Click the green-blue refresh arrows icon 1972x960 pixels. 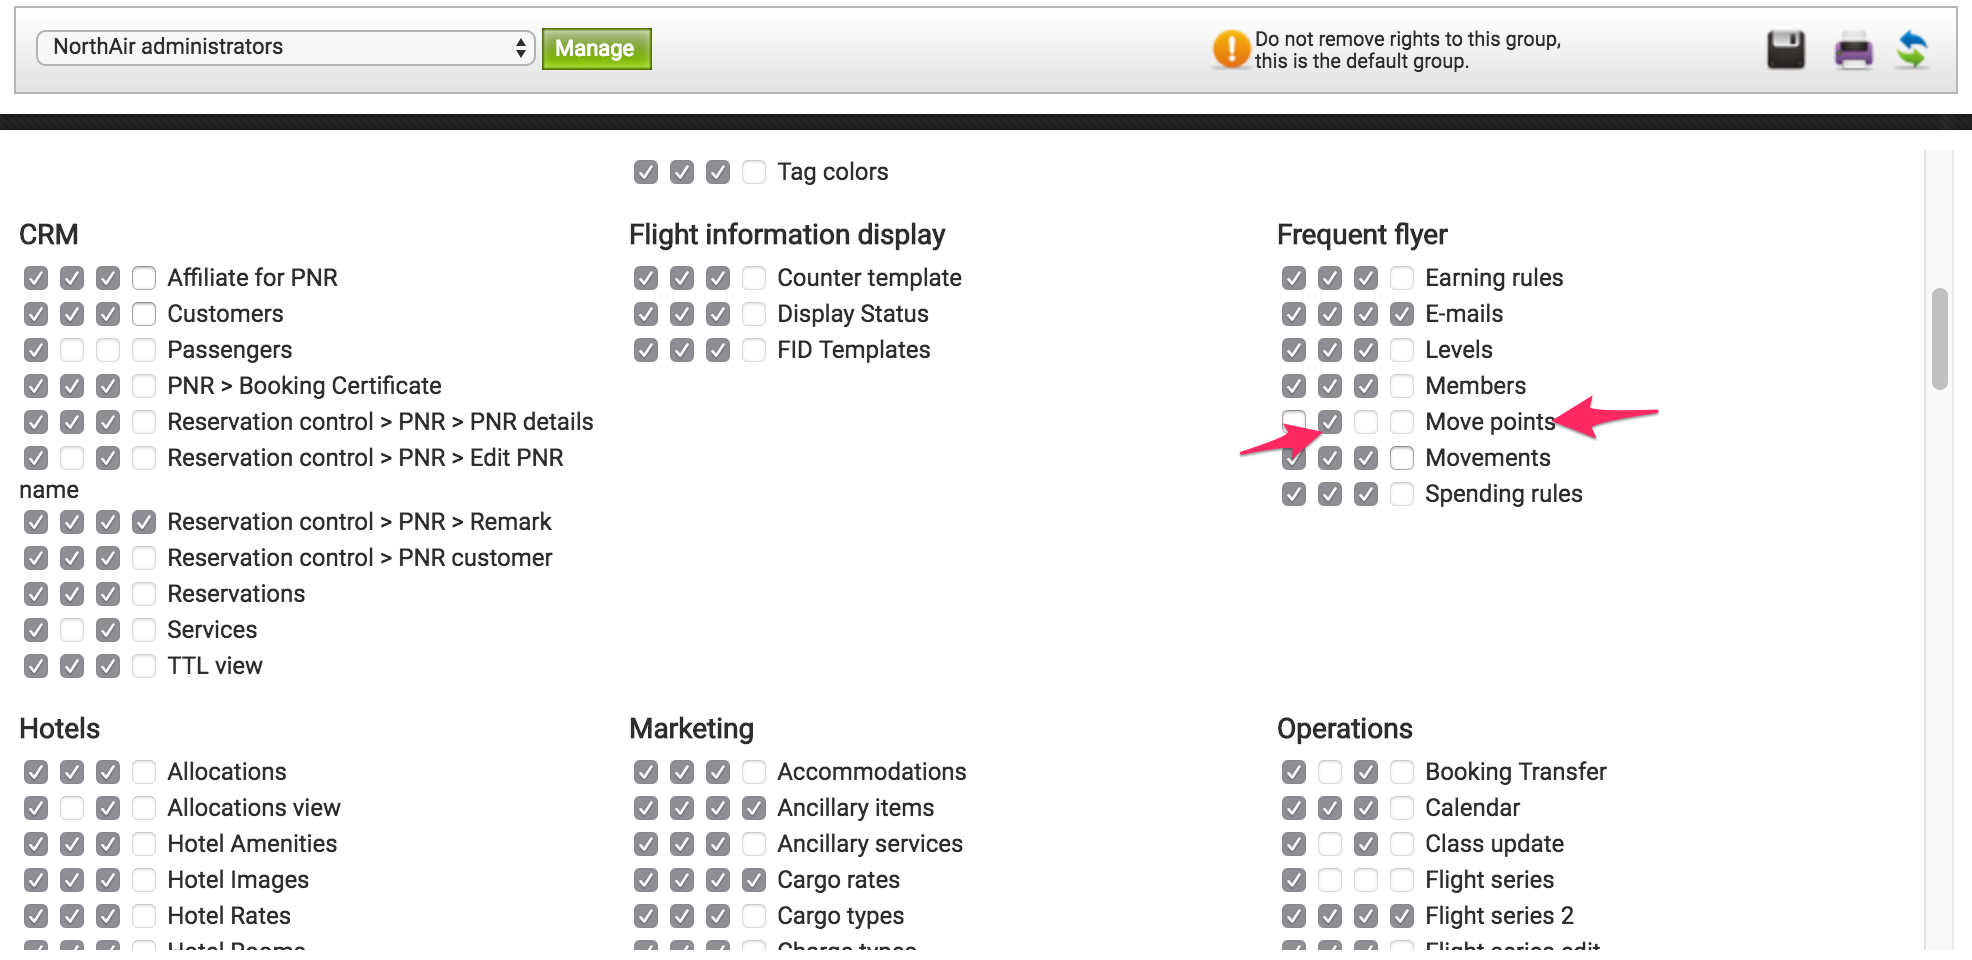tap(1912, 49)
